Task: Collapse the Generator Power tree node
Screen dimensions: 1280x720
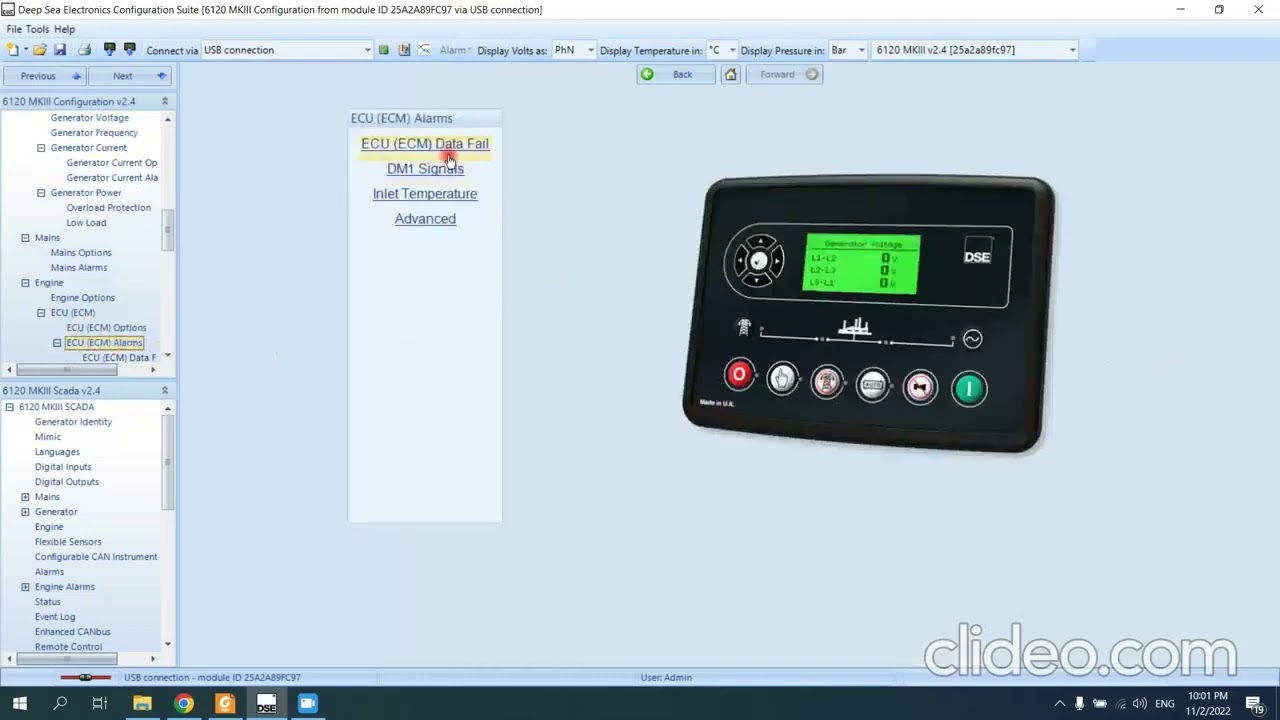Action: [41, 193]
